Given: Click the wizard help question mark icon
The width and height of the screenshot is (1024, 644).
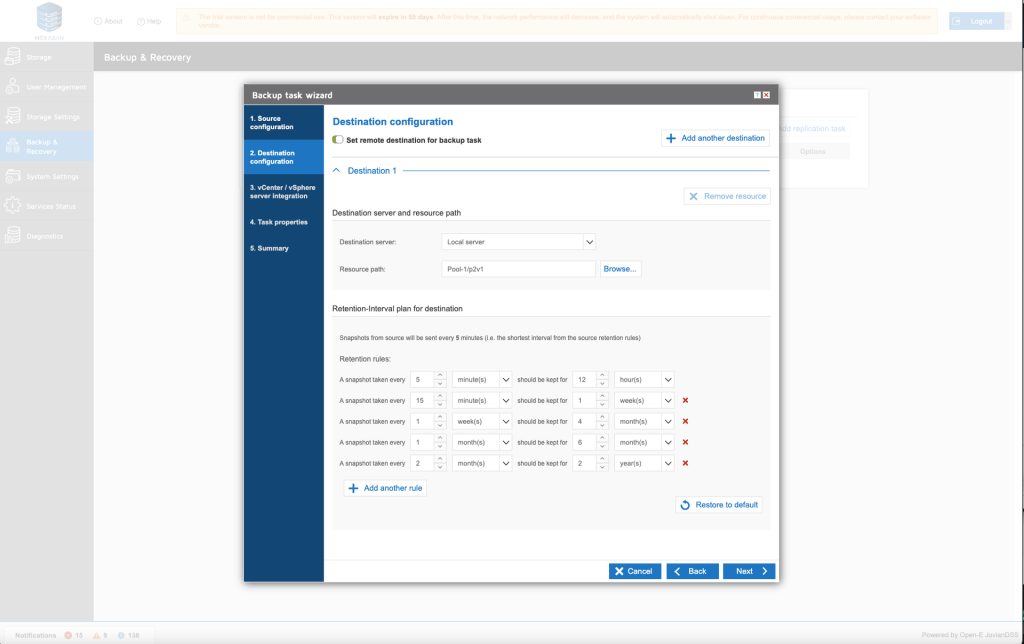Looking at the screenshot, I should click(x=757, y=95).
